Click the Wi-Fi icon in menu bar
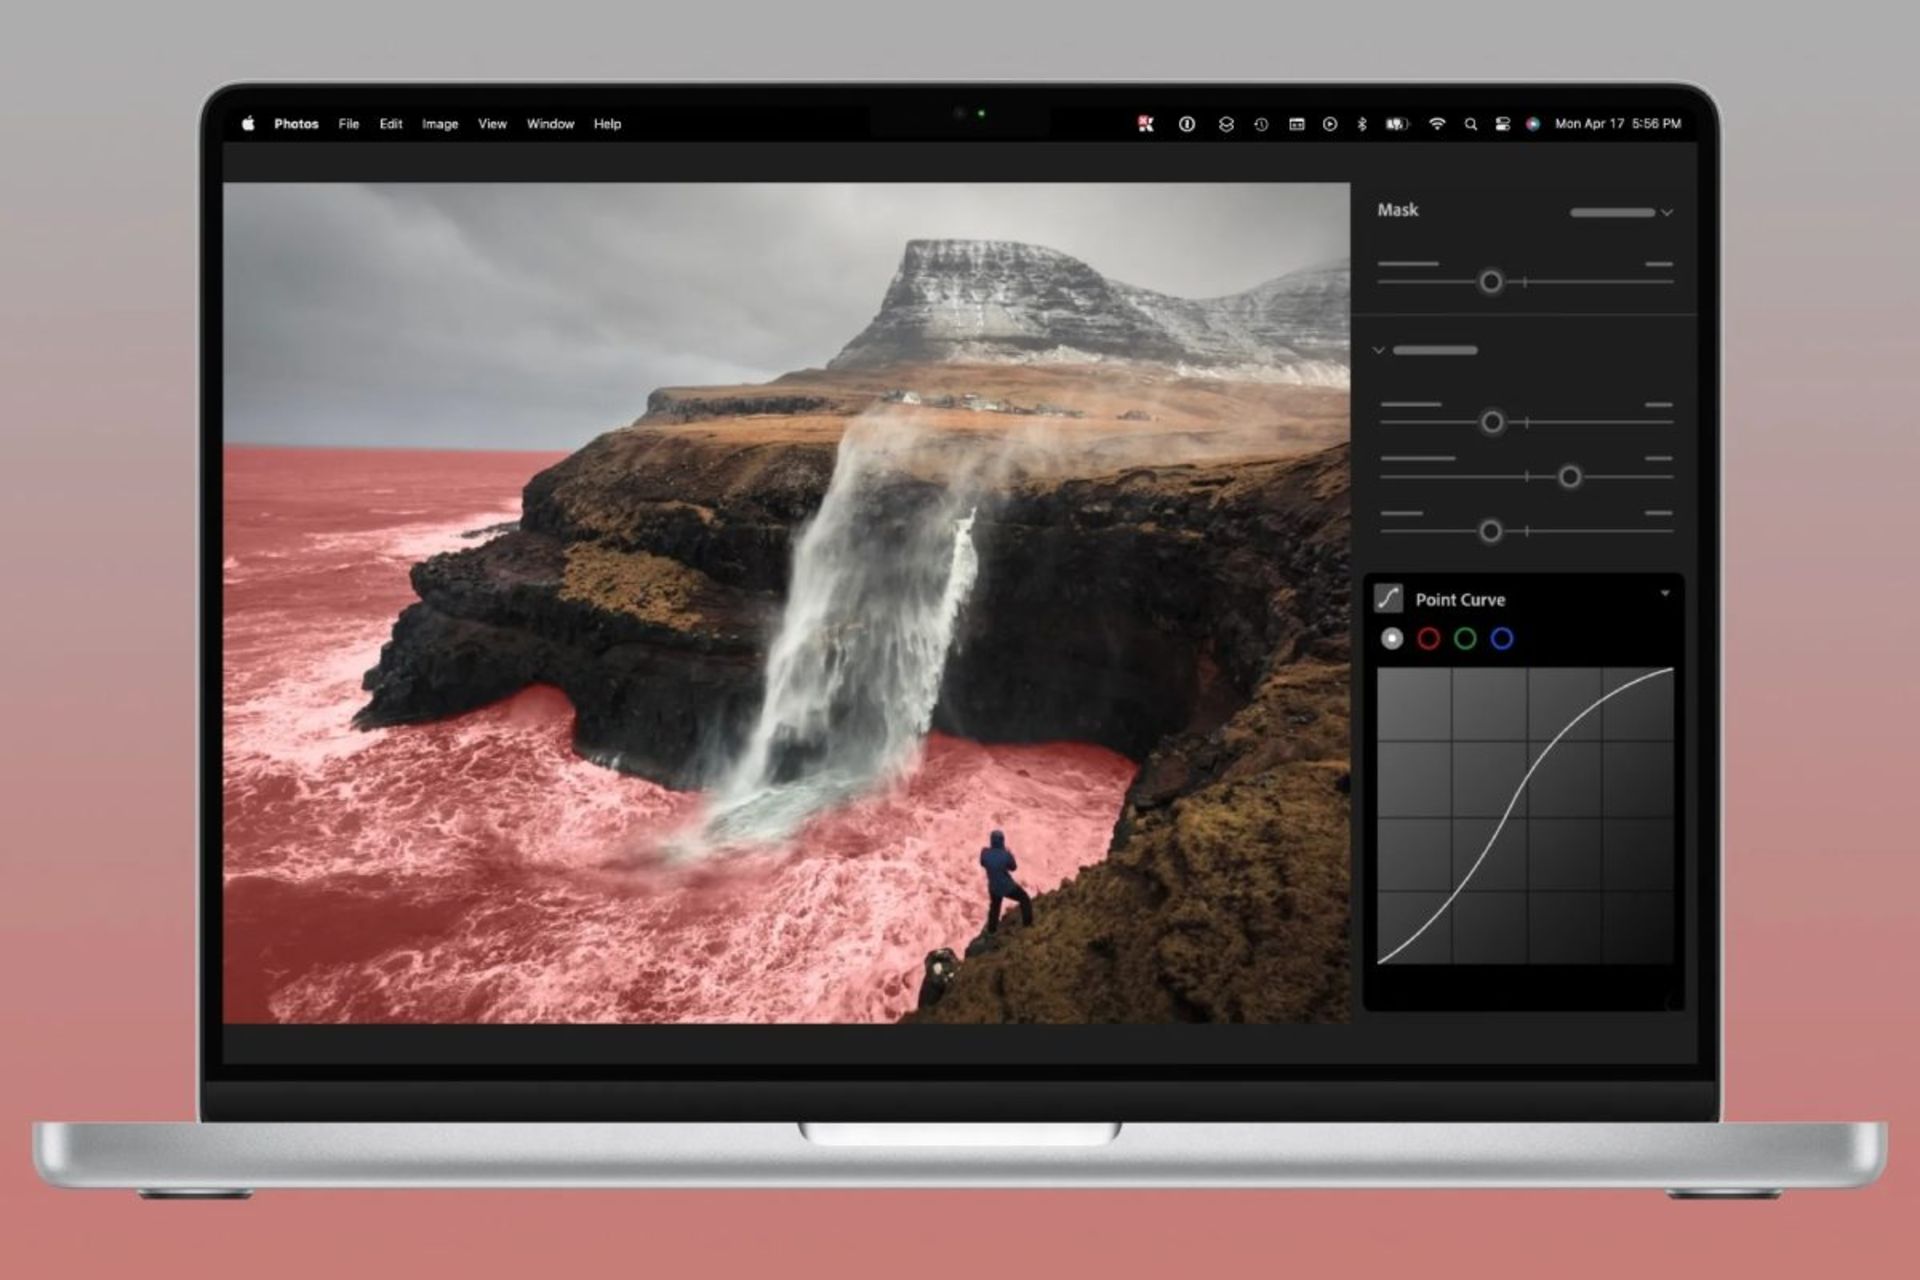1920x1280 pixels. pos(1433,123)
